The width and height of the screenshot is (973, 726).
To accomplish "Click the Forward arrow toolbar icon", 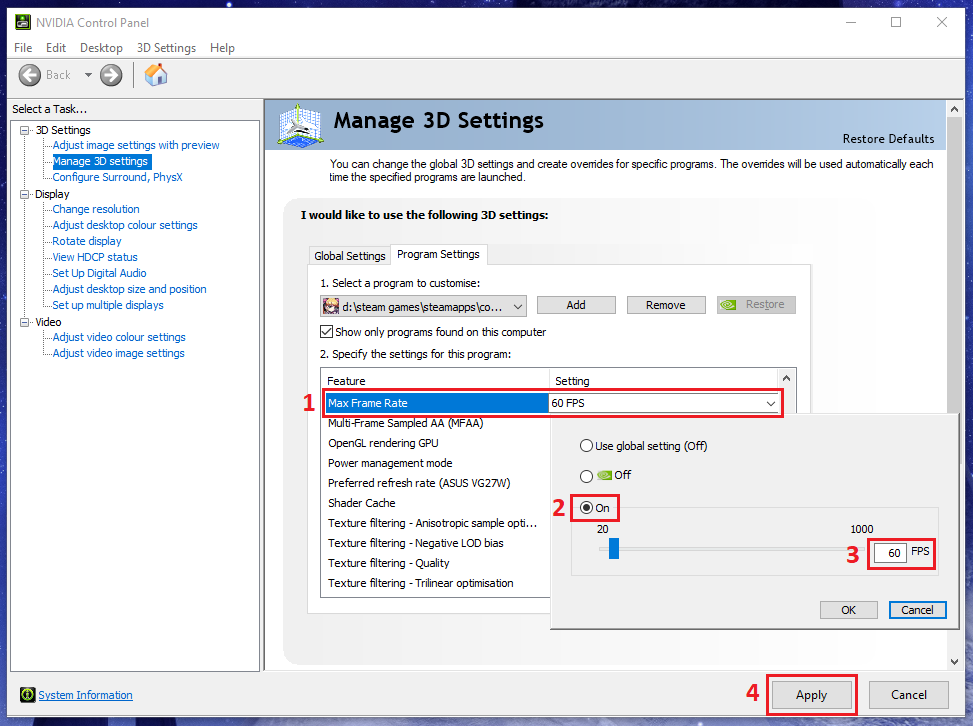I will 111,74.
